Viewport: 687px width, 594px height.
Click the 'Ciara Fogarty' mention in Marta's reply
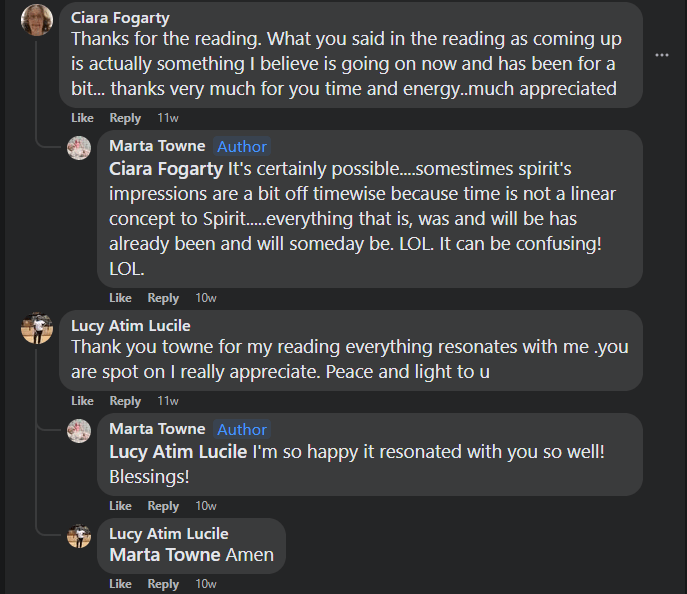click(x=166, y=167)
